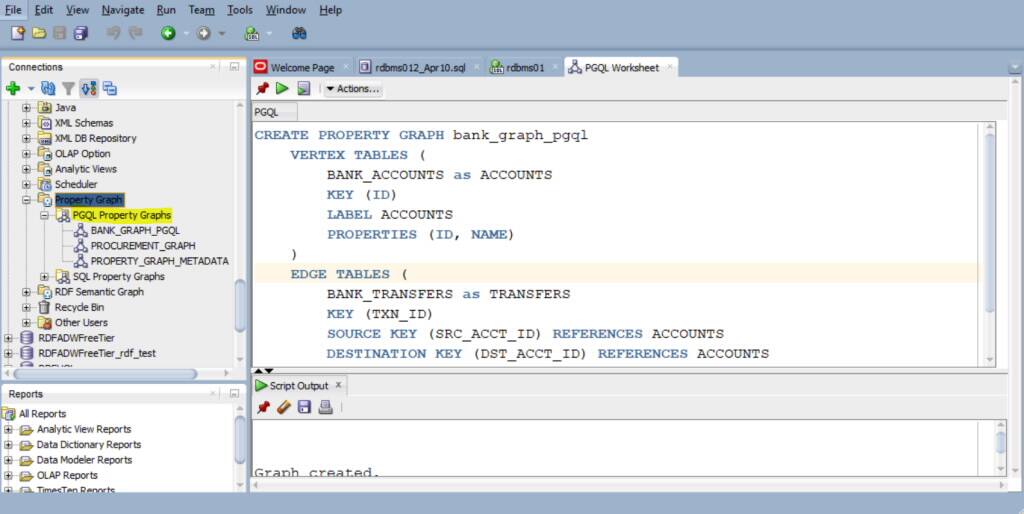Pin the PGQL Worksheet using red pin
Viewport: 1024px width, 514px height.
point(263,88)
